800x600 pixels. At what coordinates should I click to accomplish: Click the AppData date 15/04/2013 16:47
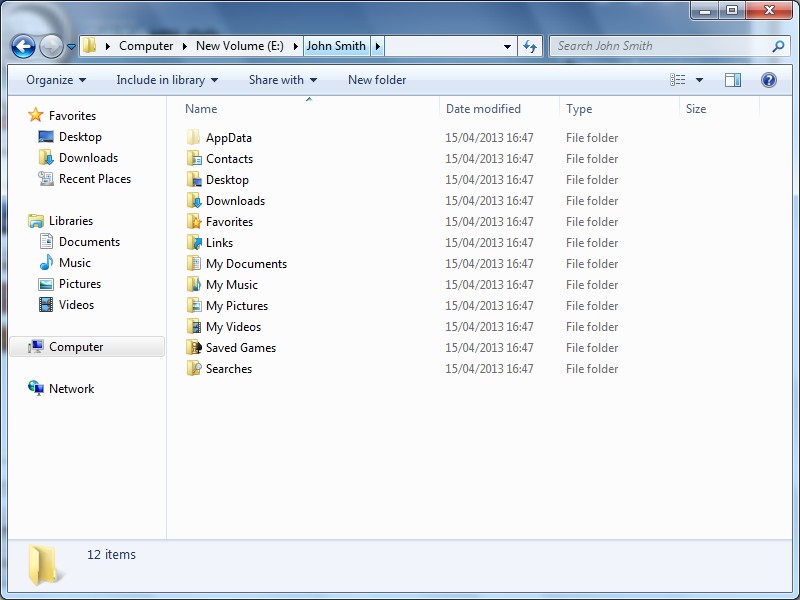pyautogui.click(x=489, y=138)
